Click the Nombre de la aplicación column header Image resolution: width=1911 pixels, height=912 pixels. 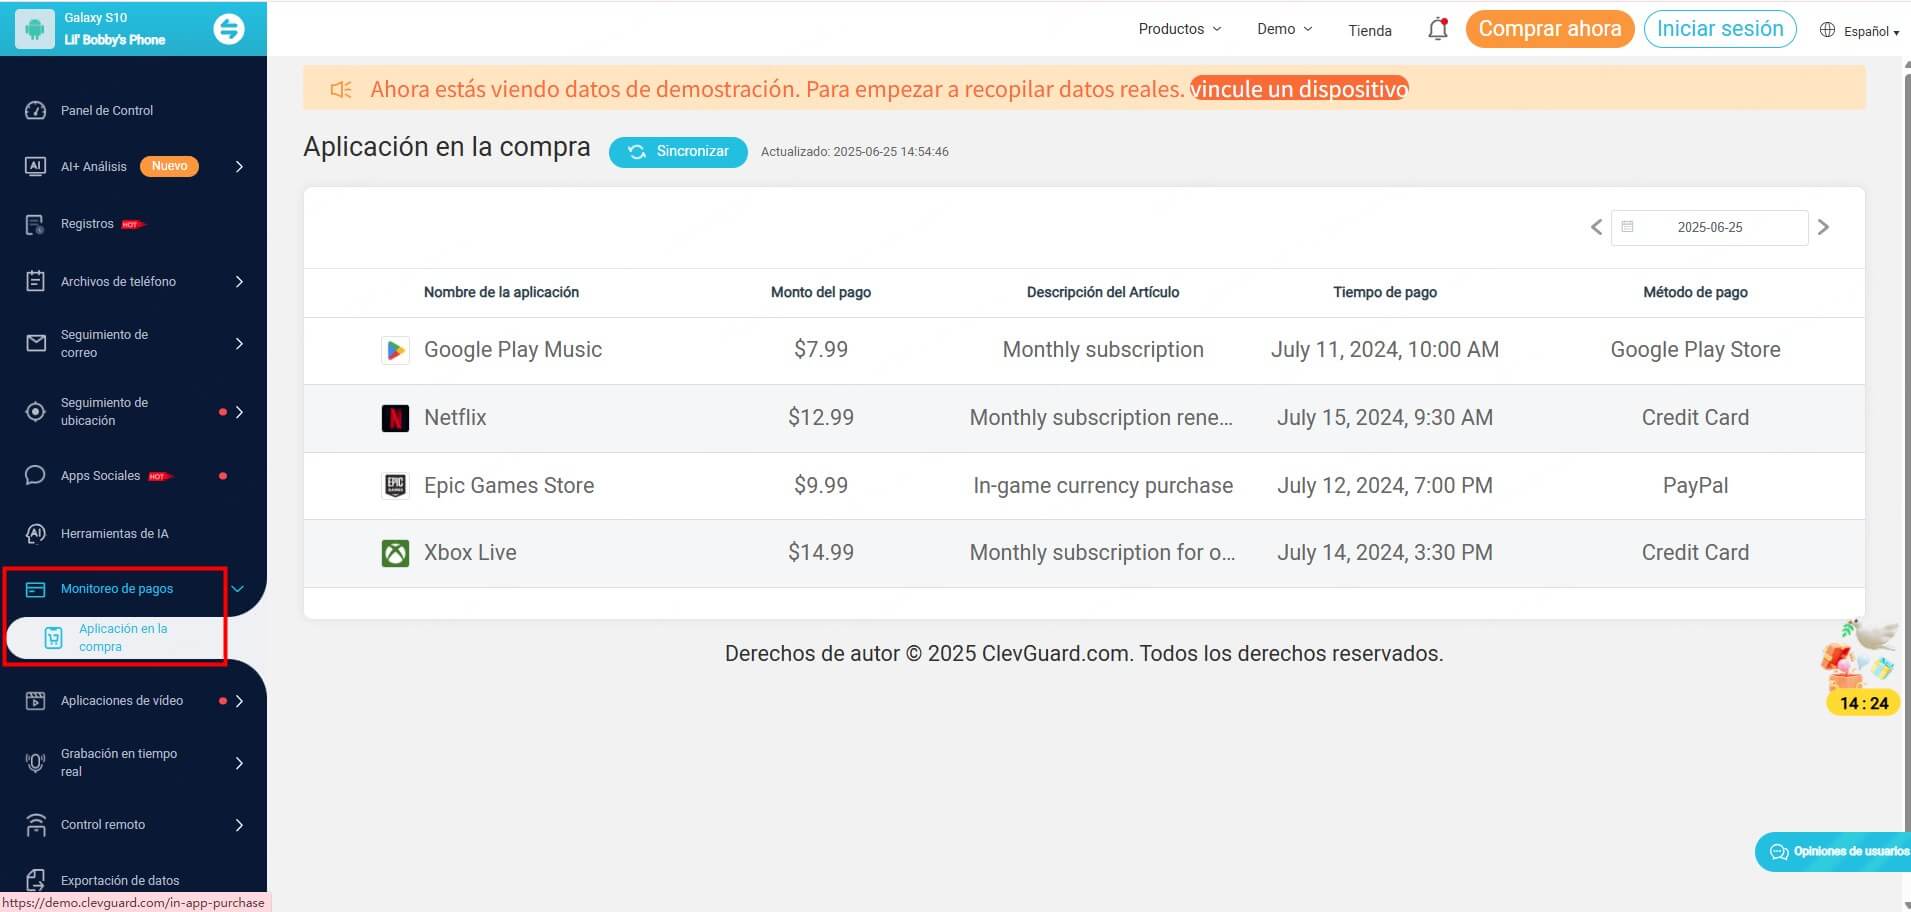501,292
